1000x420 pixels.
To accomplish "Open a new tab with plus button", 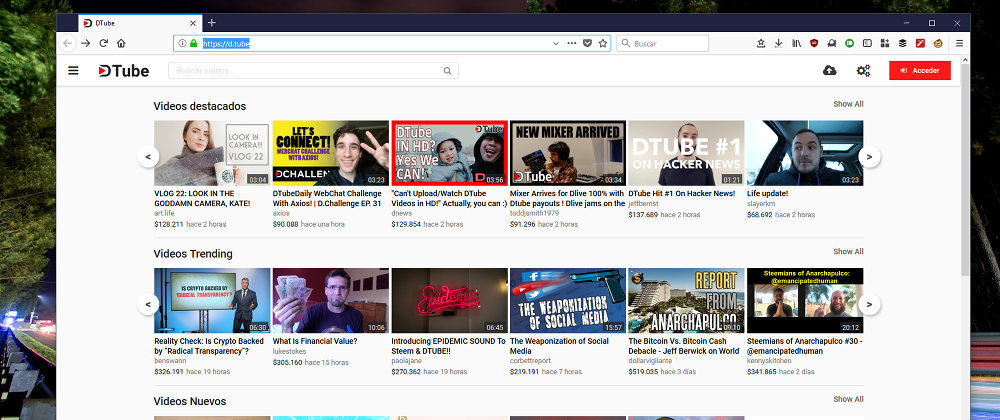I will coord(212,23).
